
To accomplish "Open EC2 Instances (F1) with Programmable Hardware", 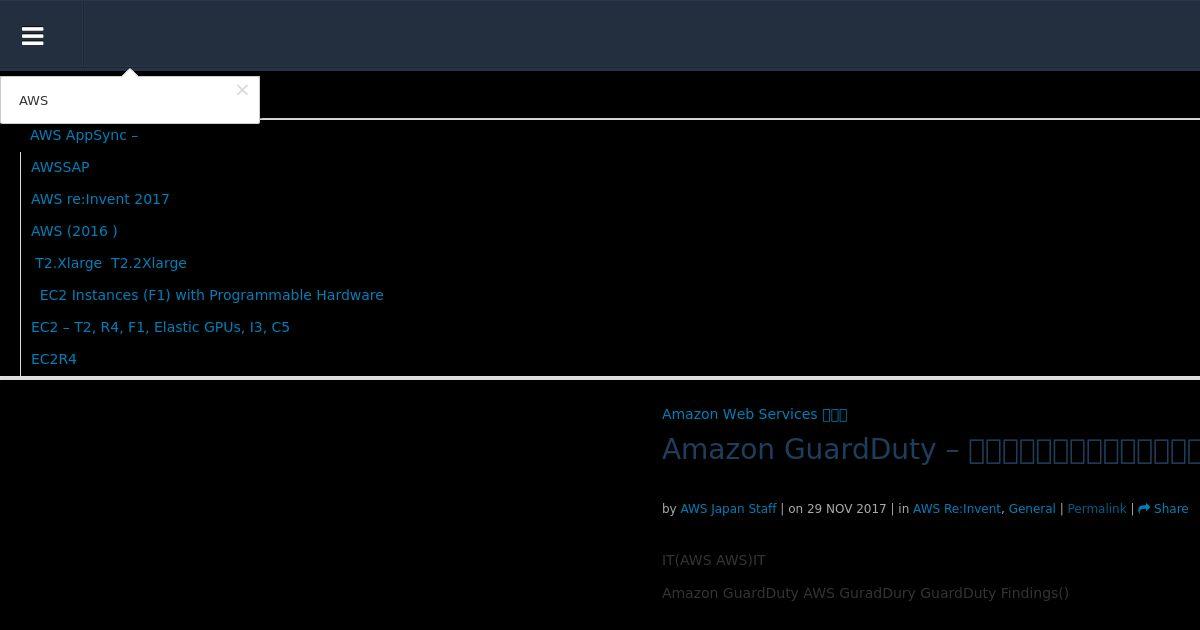I will 212,295.
